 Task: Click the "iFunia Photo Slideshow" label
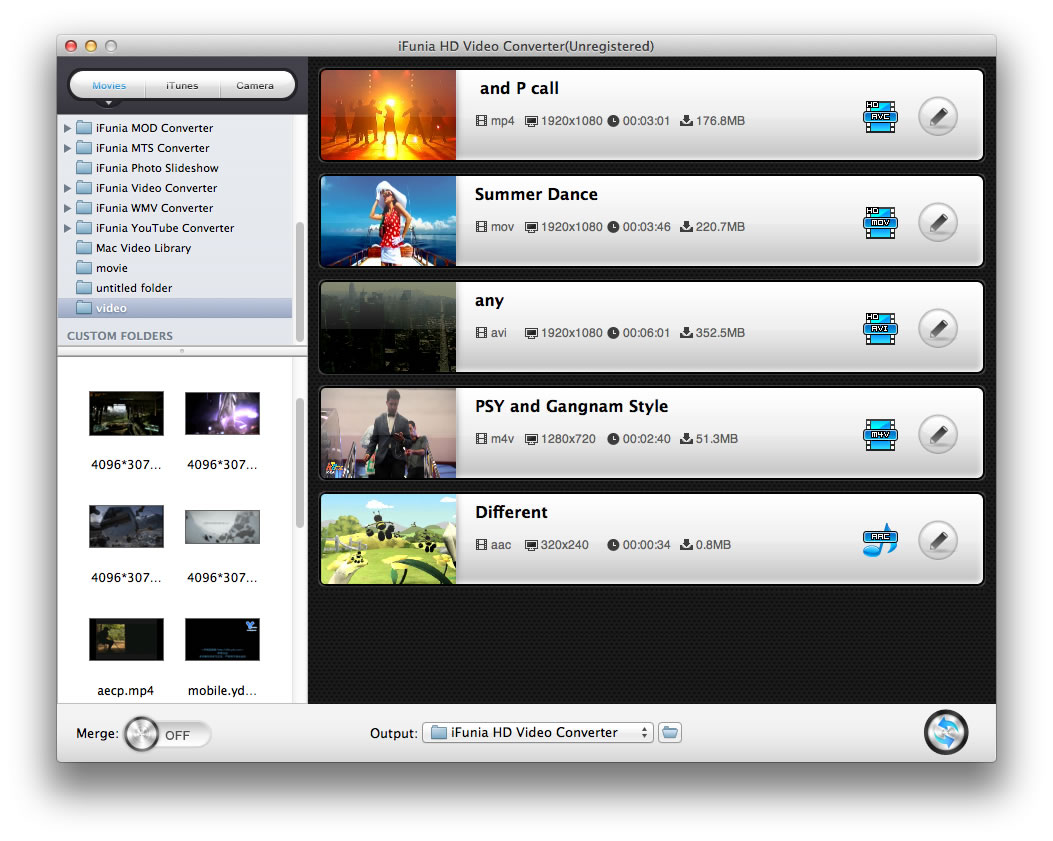(157, 168)
